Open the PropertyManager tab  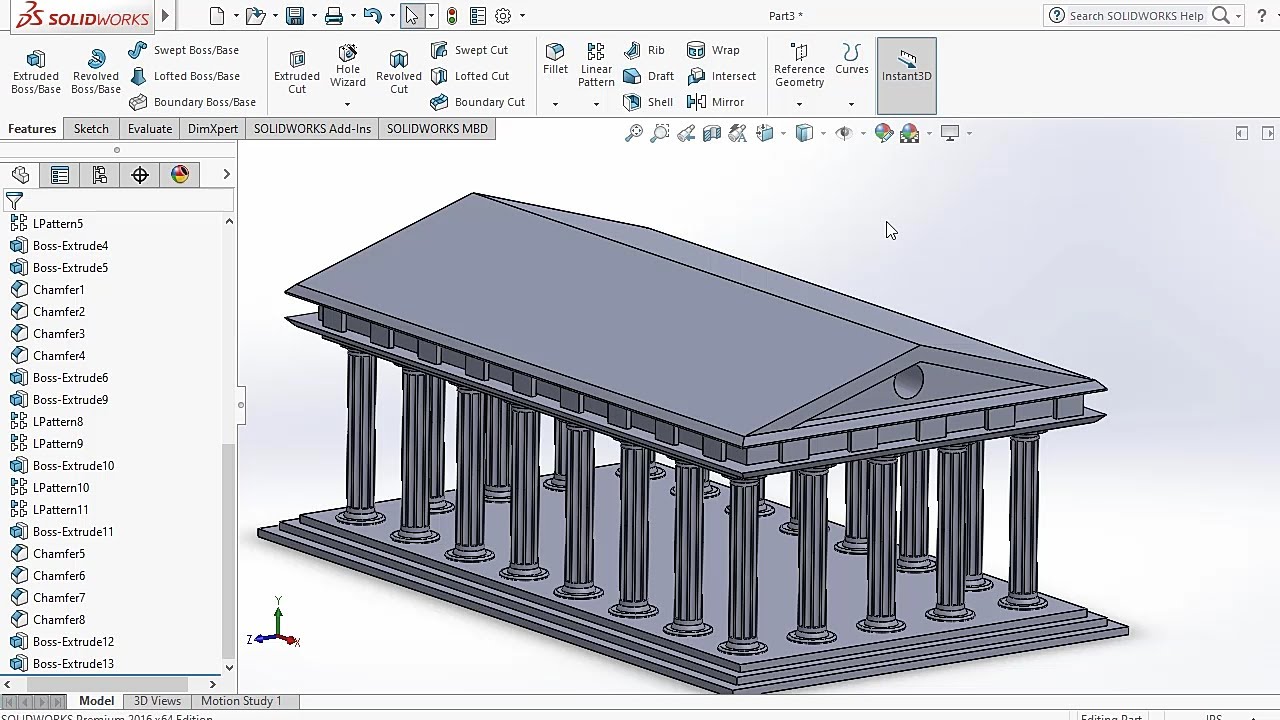[x=60, y=175]
